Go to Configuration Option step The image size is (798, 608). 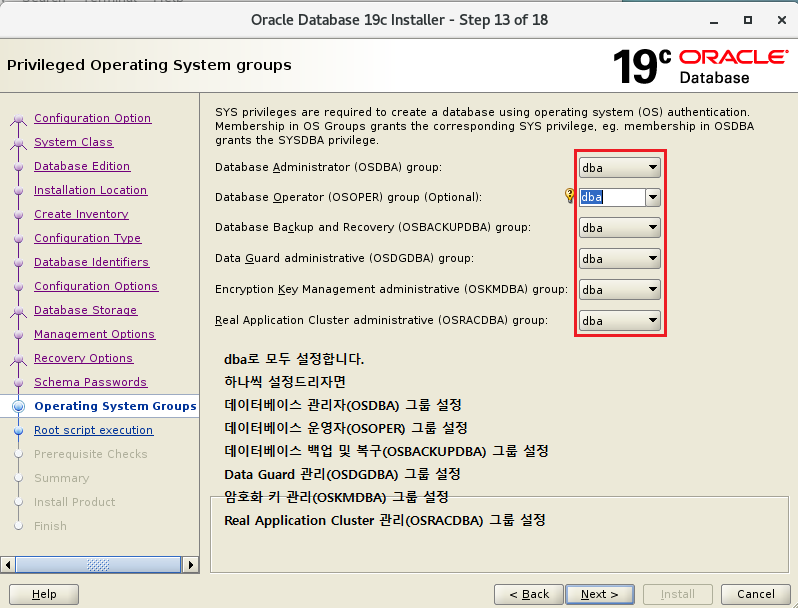coord(93,118)
